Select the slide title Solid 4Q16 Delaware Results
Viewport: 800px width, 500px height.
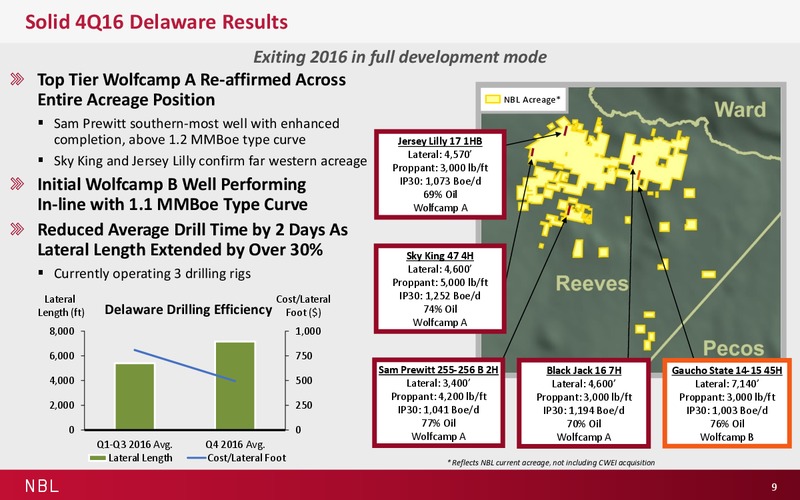(x=156, y=22)
